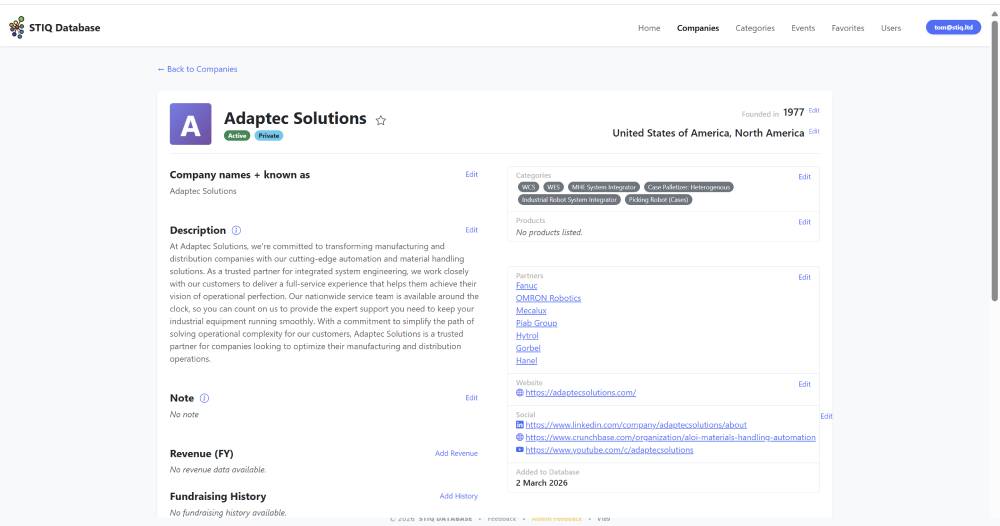Edit the Categories panel

pos(804,177)
